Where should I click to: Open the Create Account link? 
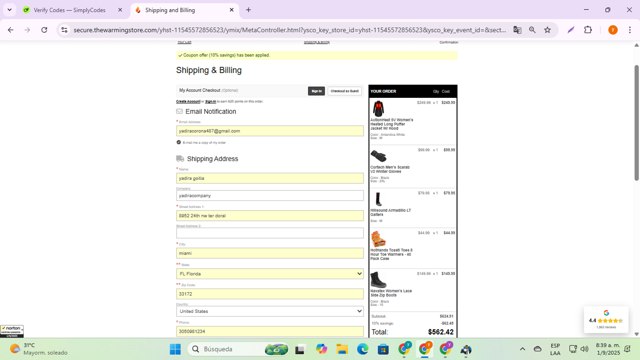pos(188,101)
